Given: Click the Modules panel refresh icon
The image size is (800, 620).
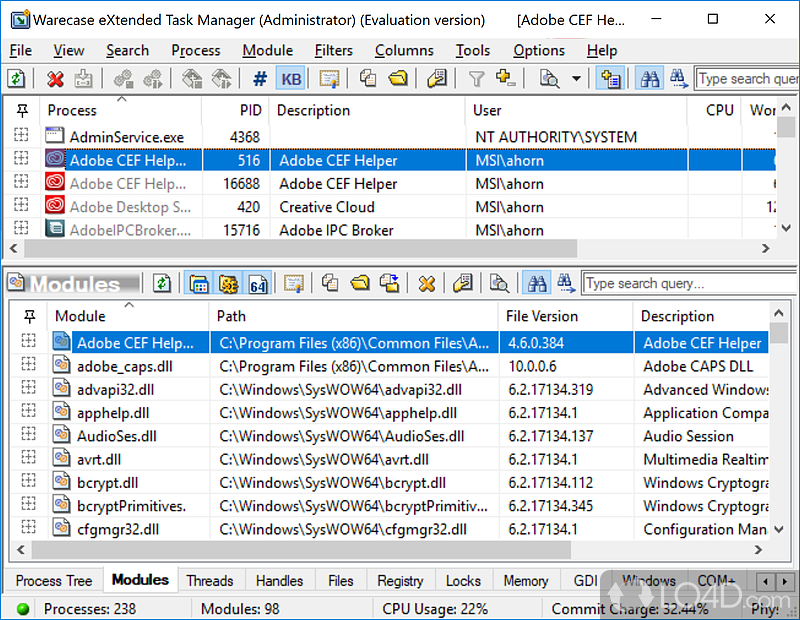Looking at the screenshot, I should pos(162,283).
